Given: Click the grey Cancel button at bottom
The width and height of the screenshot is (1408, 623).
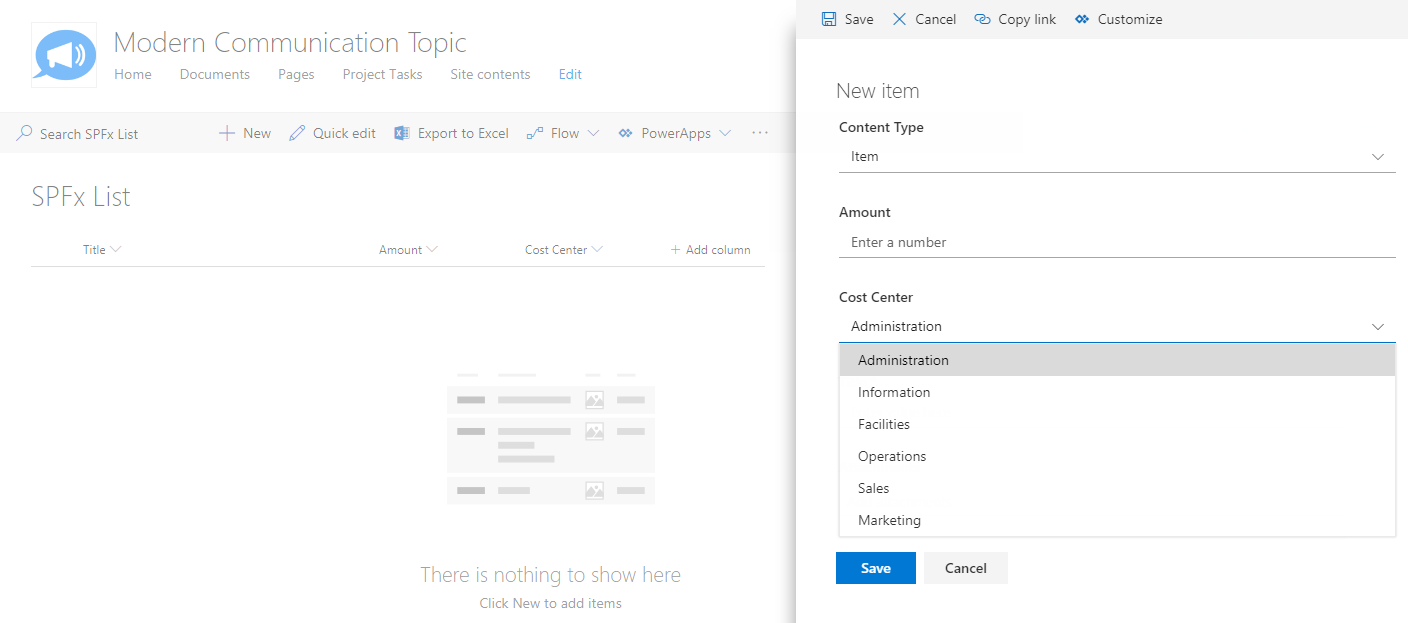Looking at the screenshot, I should [x=965, y=568].
